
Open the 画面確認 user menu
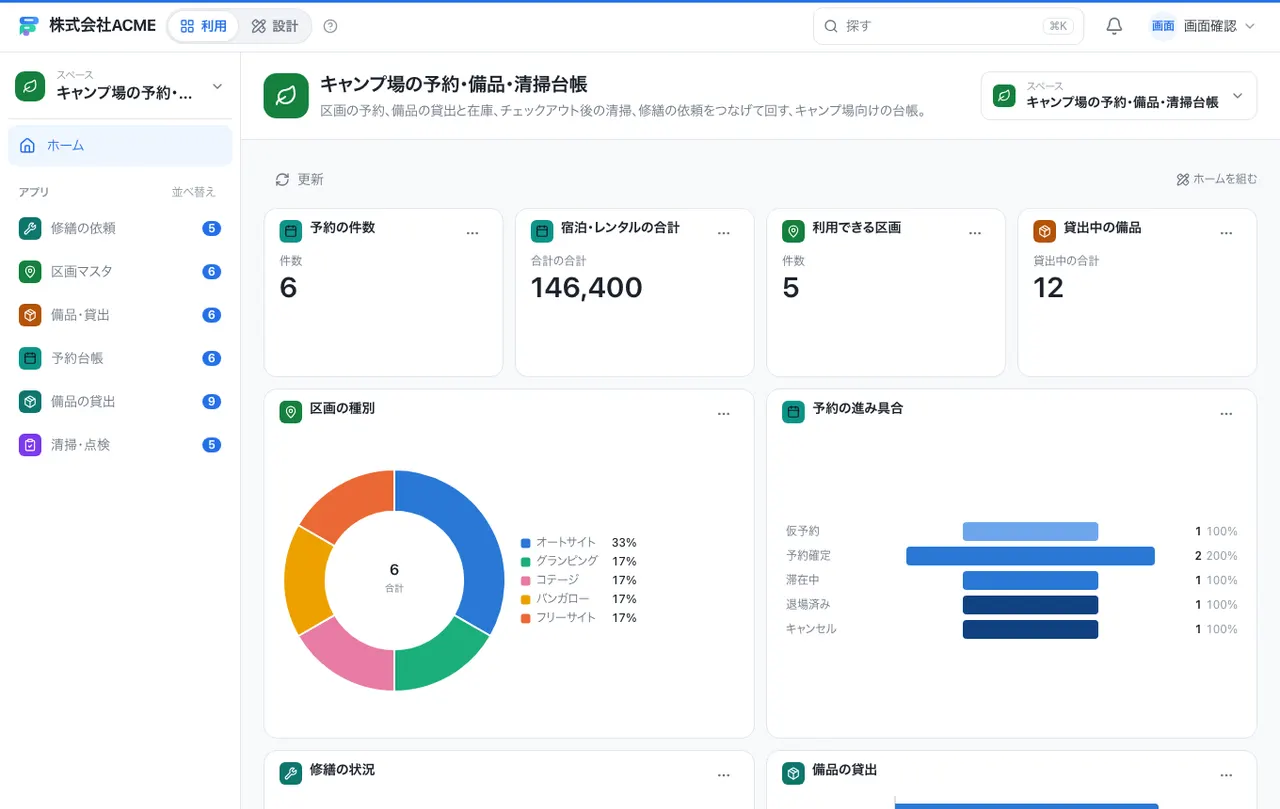[1202, 26]
